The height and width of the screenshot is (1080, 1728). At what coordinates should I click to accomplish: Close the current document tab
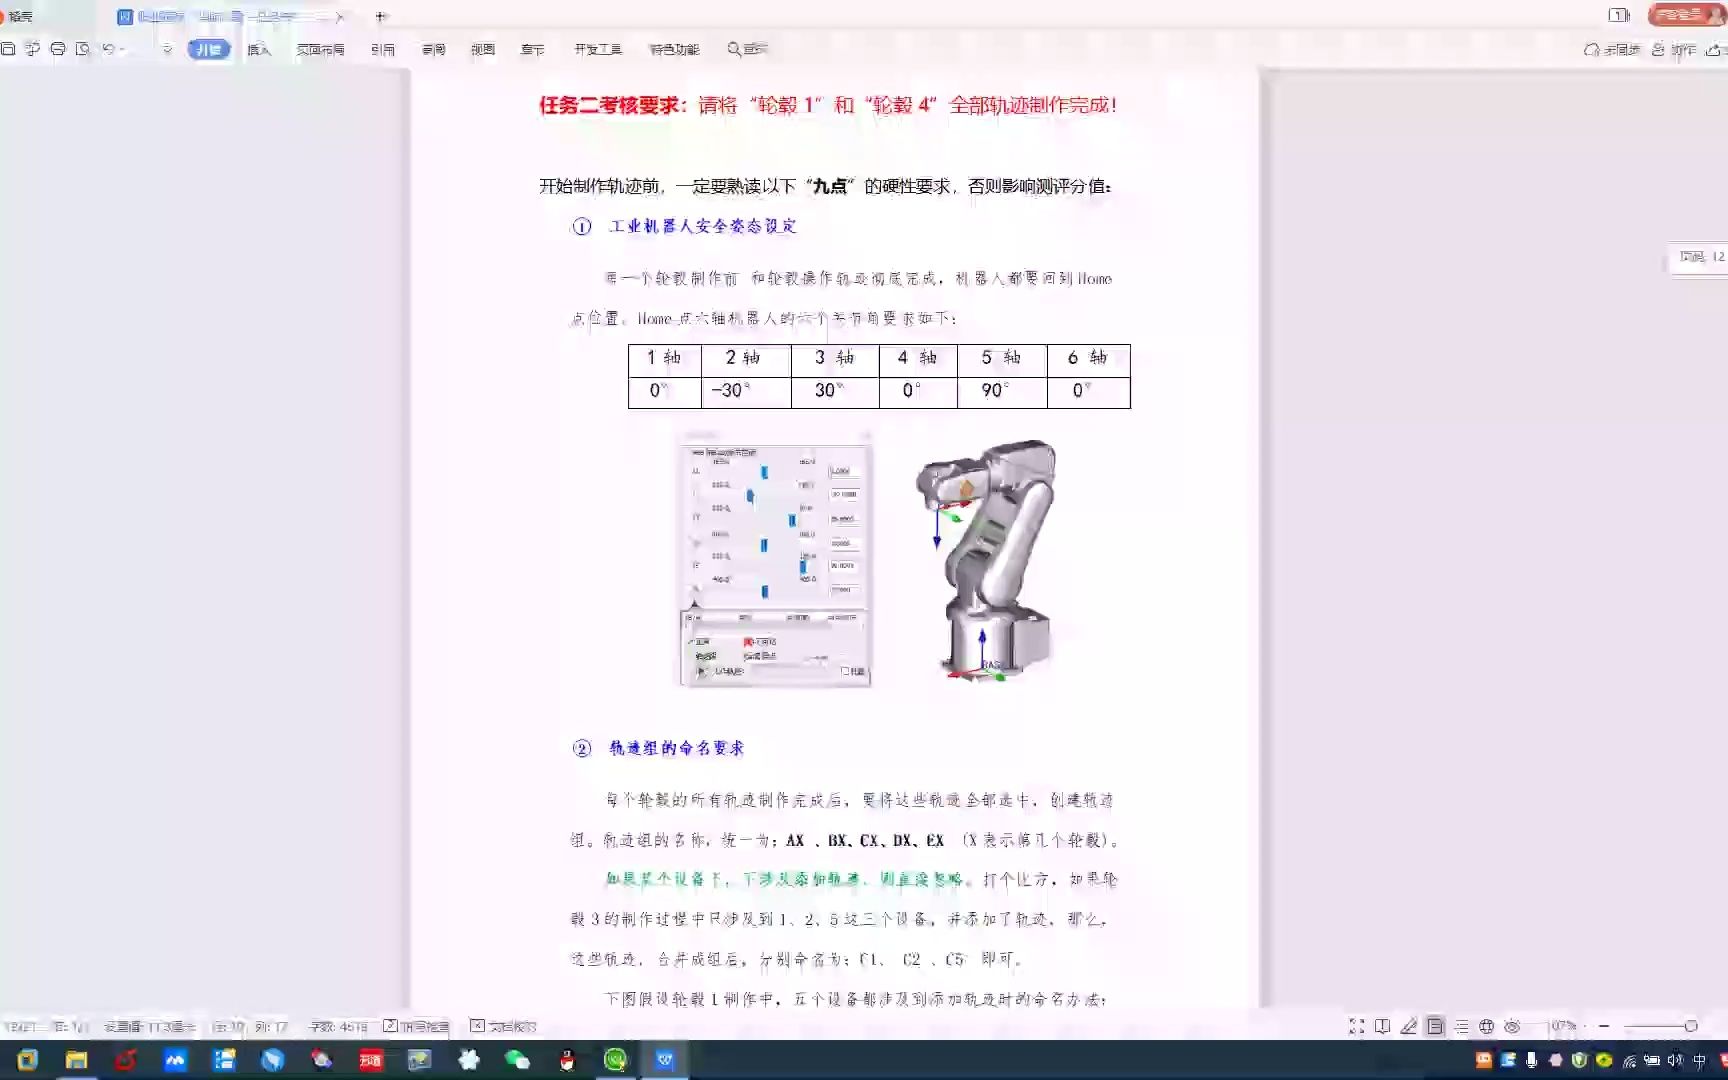(340, 17)
